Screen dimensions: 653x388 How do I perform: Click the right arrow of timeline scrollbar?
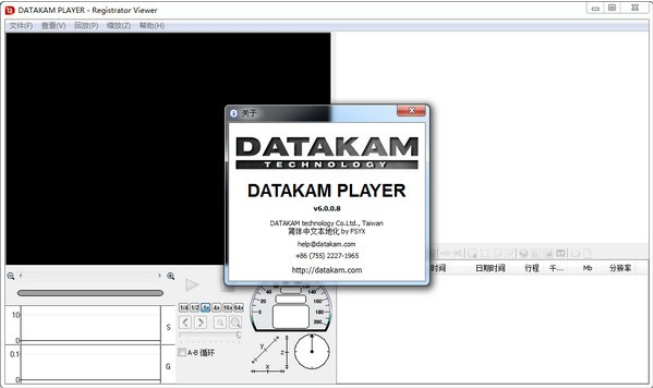[160, 276]
